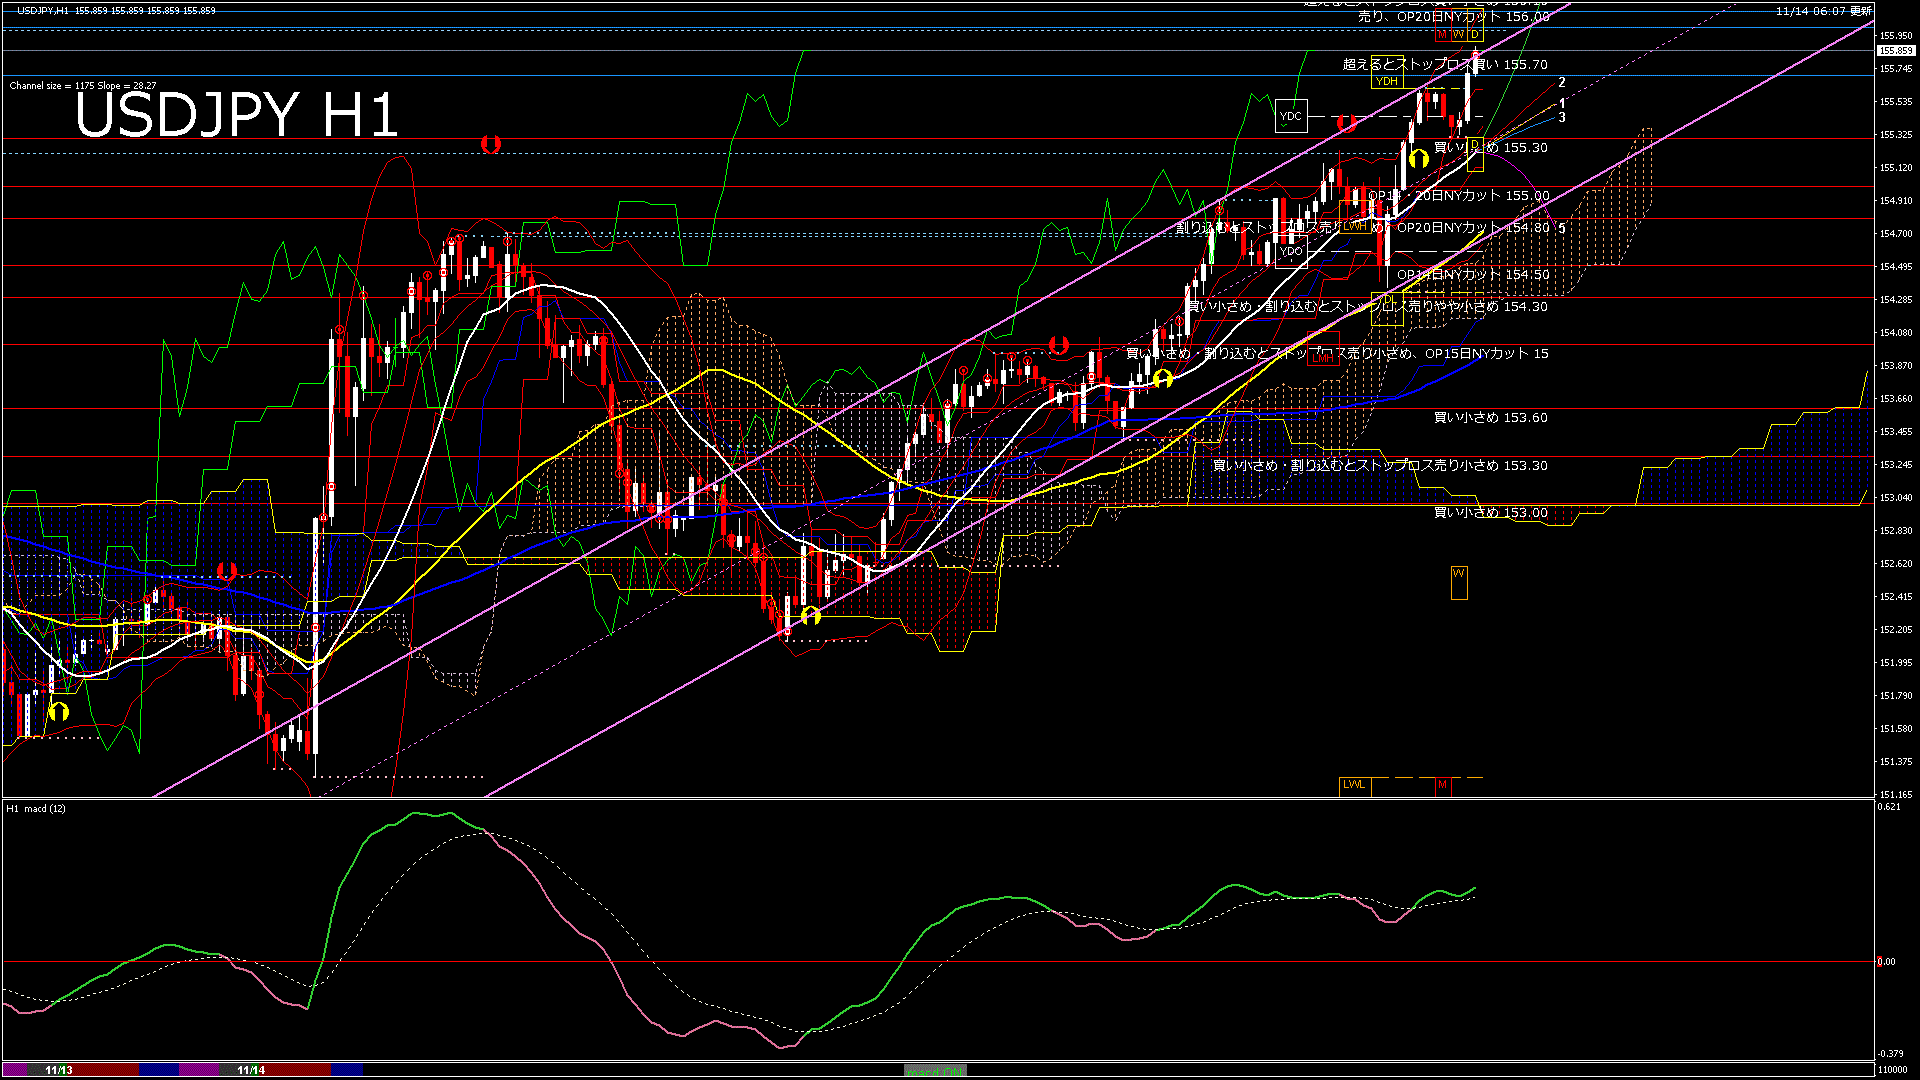The image size is (1920, 1080).
Task: Click the 買い小さめ 155.30 annotation
Action: tap(1490, 147)
